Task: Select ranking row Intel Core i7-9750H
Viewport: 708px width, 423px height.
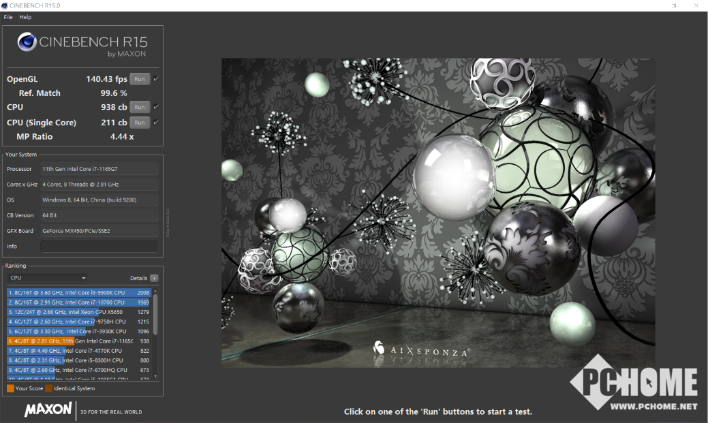Action: (79, 322)
